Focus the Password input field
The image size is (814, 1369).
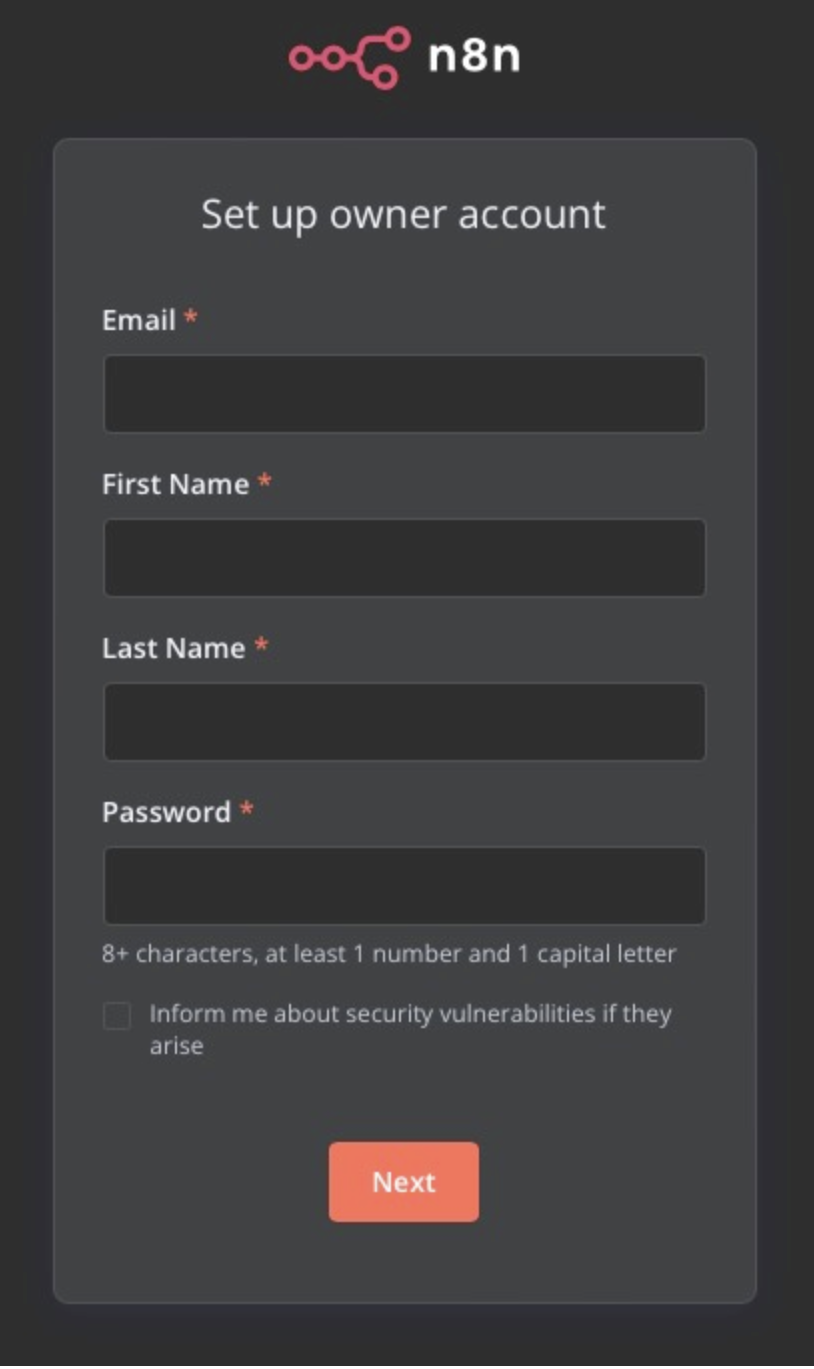404,886
